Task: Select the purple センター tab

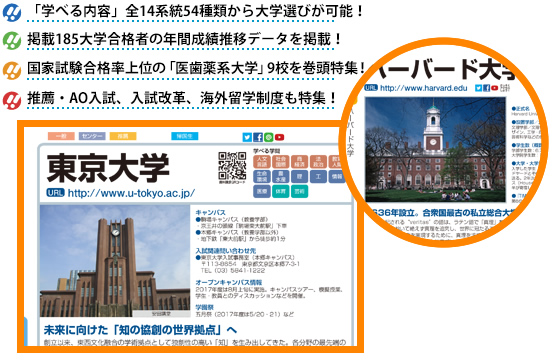Action: click(x=92, y=136)
